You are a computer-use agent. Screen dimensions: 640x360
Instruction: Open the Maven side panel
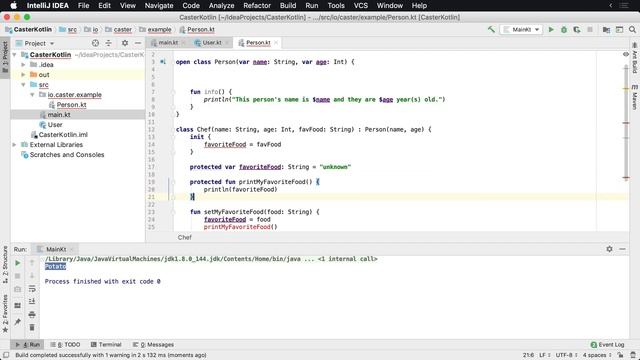tap(635, 97)
